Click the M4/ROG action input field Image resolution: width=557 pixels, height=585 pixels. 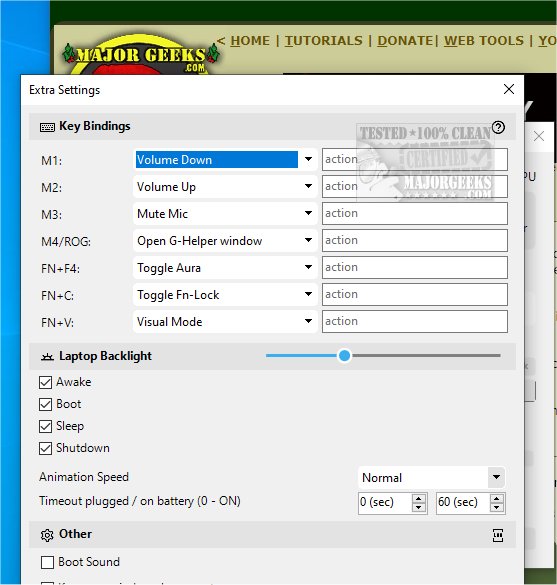415,241
